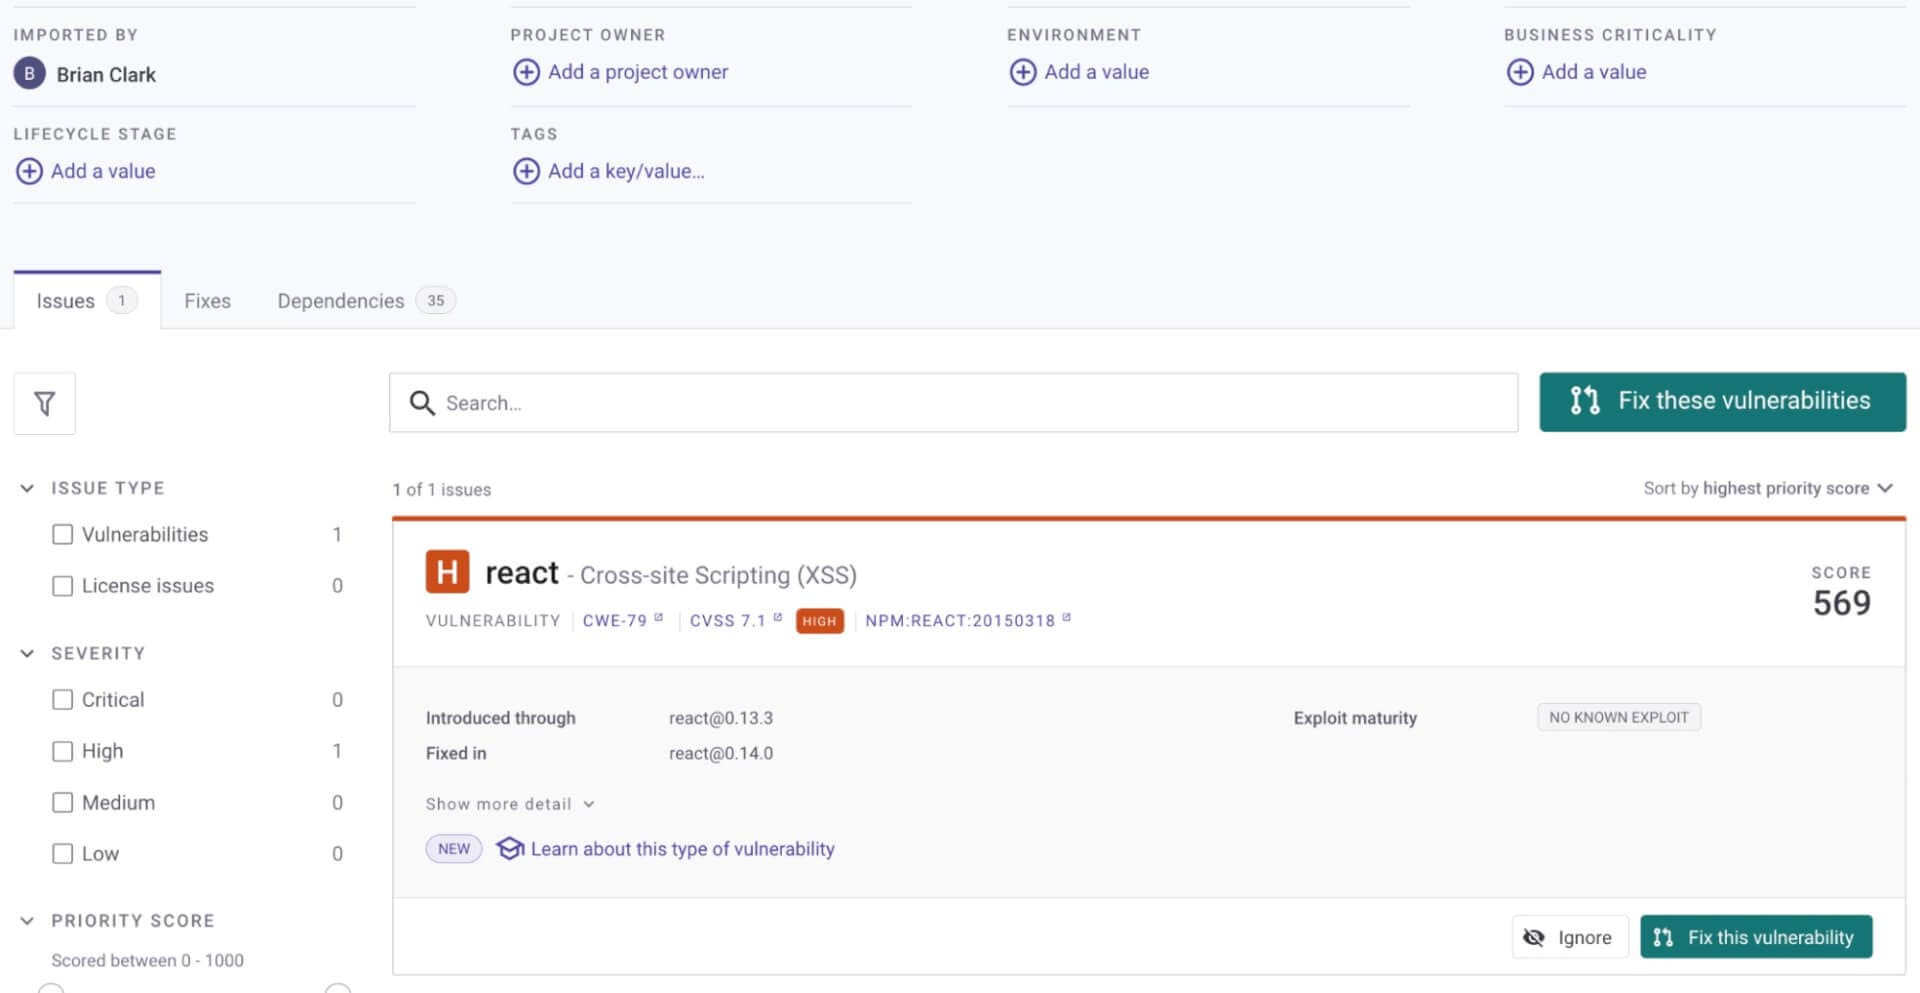The image size is (1920, 993).
Task: Click the high severity H badge on react issue
Action: (447, 572)
